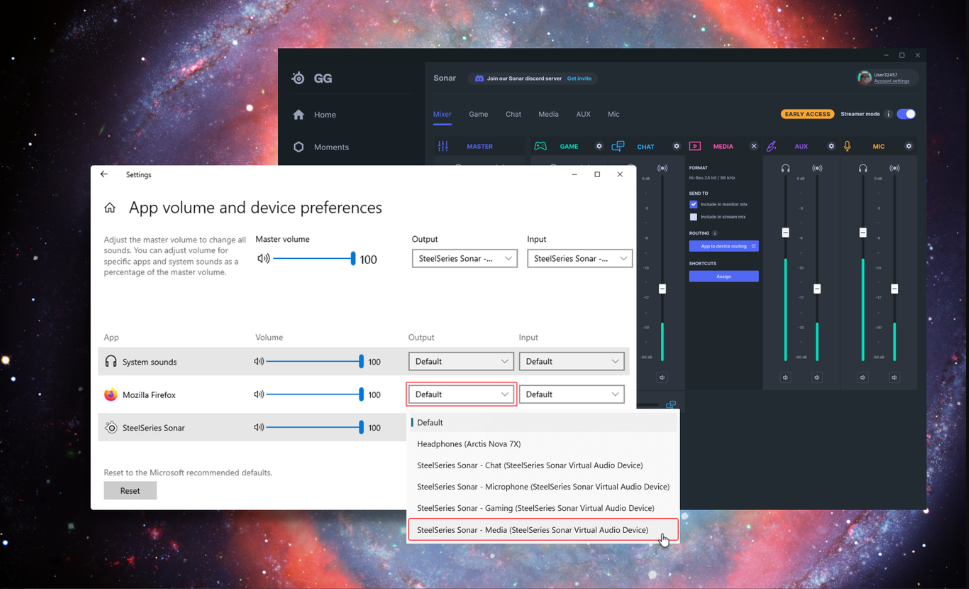Image resolution: width=969 pixels, height=589 pixels.
Task: Choose SteelSeries Sonar - Microphone output device
Action: (x=543, y=486)
